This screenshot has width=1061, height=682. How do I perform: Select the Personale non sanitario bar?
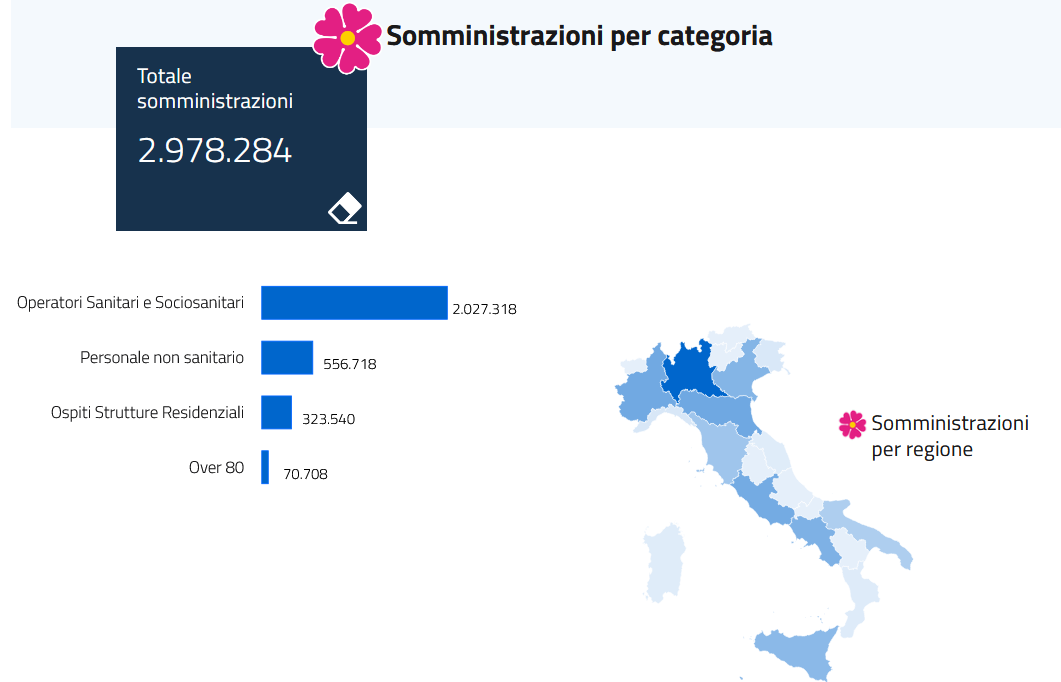click(287, 358)
